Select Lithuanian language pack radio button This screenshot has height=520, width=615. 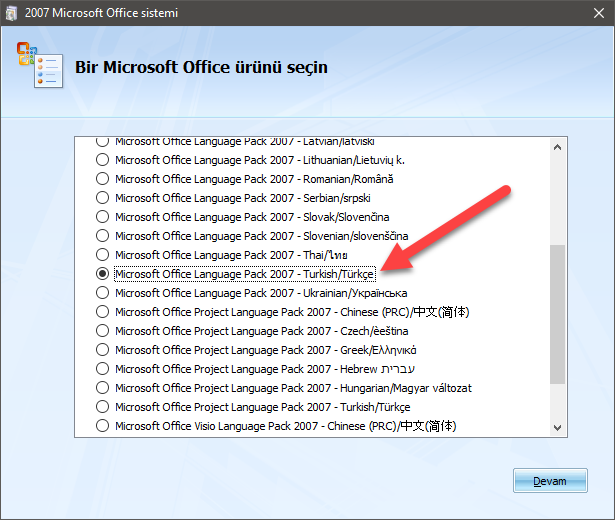pos(102,160)
